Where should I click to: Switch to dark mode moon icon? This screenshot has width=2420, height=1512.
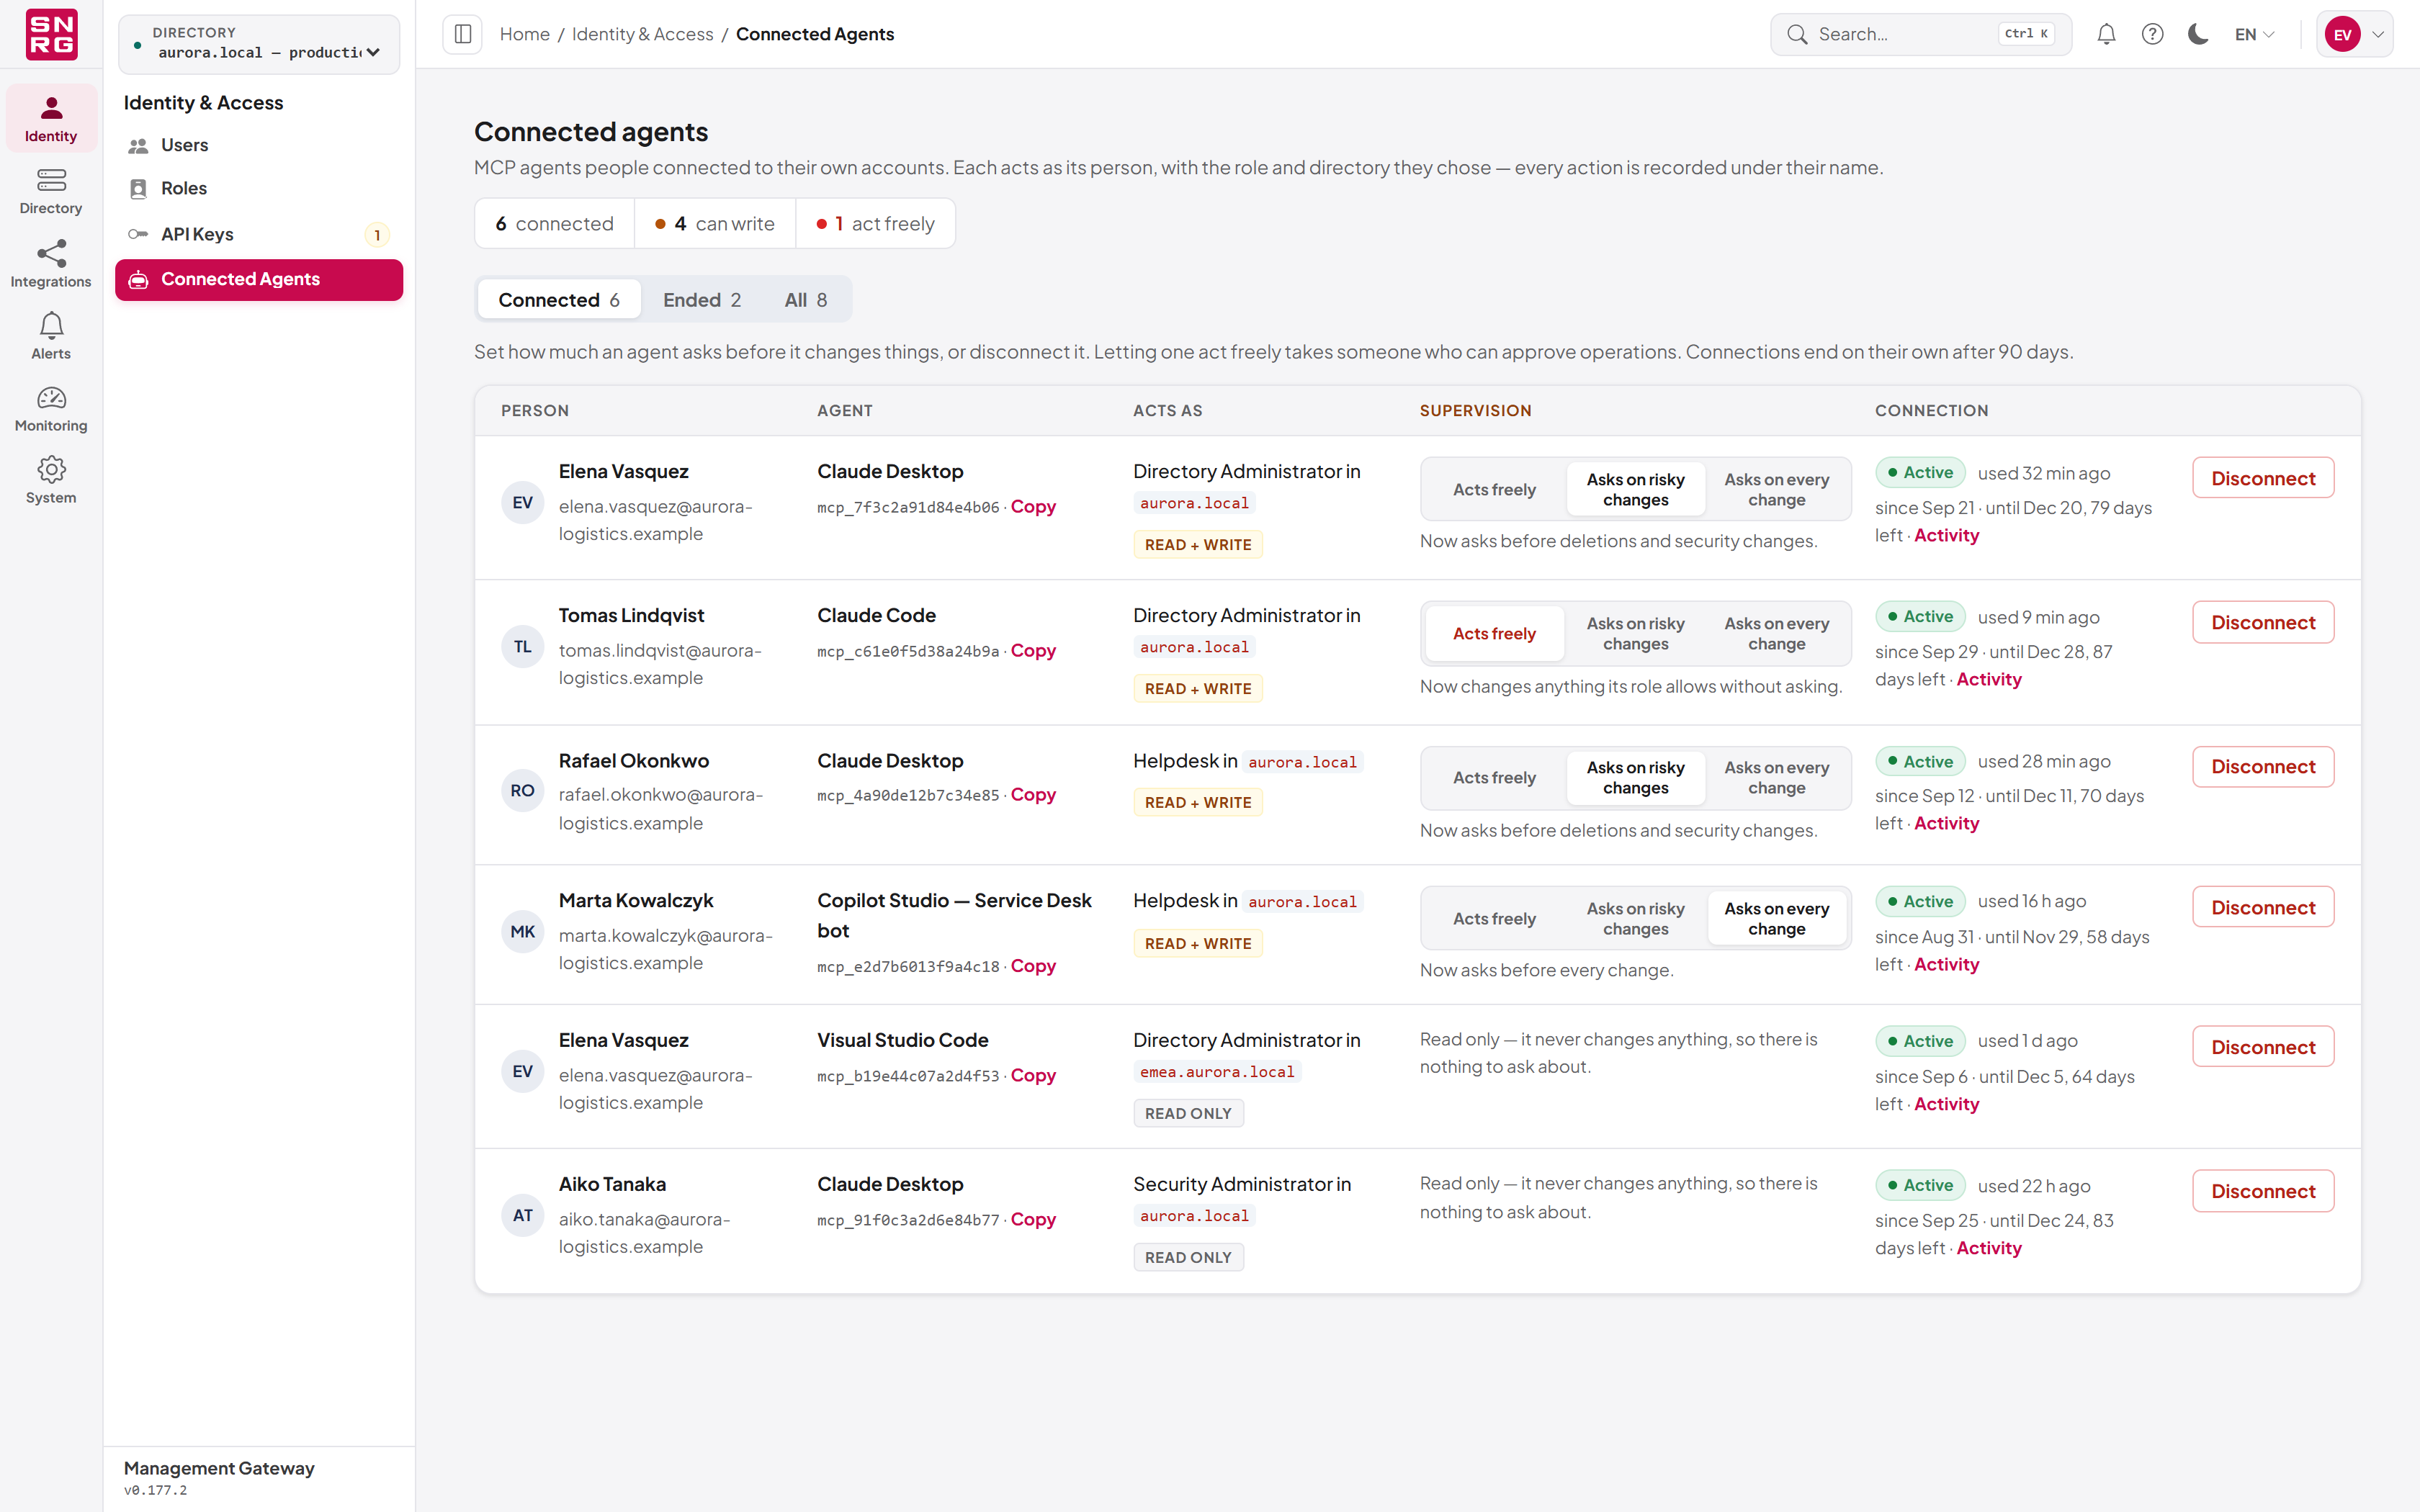tap(2198, 34)
